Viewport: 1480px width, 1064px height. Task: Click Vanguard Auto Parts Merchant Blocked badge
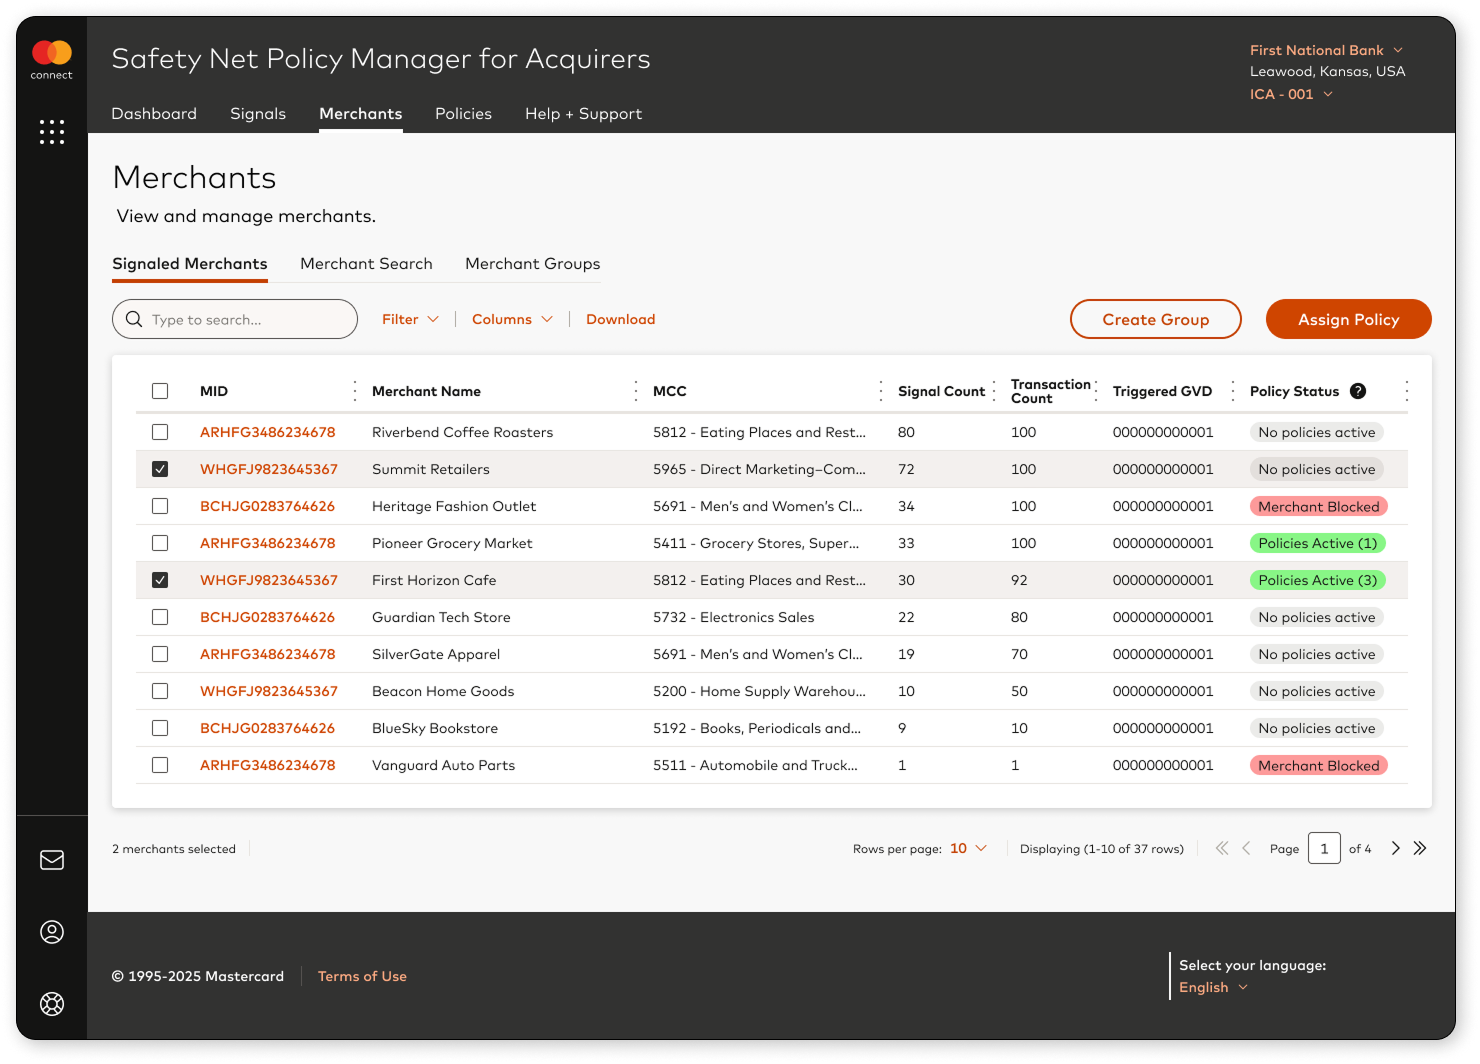pos(1319,765)
